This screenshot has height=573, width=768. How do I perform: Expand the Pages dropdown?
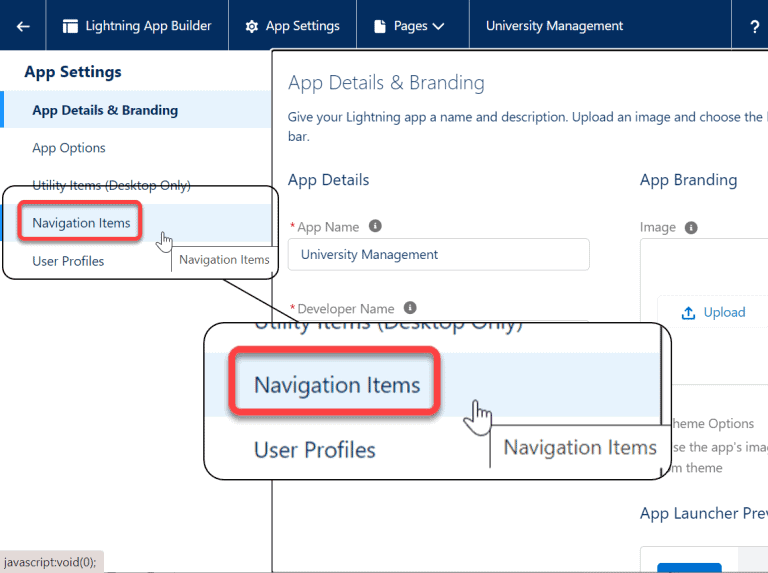(409, 26)
